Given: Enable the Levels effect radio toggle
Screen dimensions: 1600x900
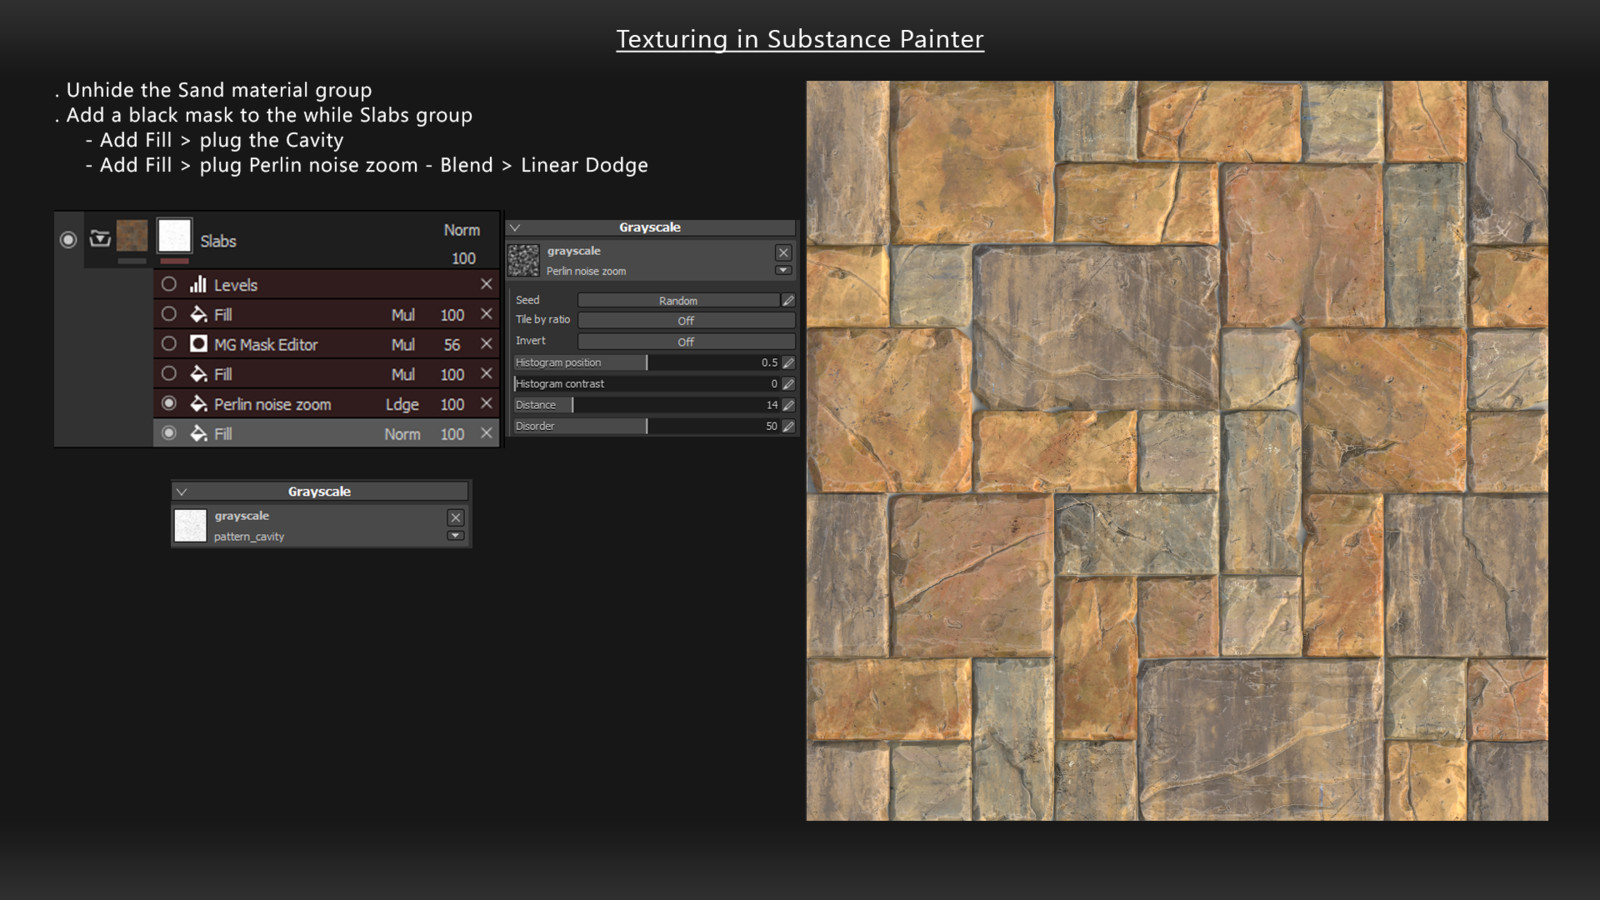Looking at the screenshot, I should (169, 284).
